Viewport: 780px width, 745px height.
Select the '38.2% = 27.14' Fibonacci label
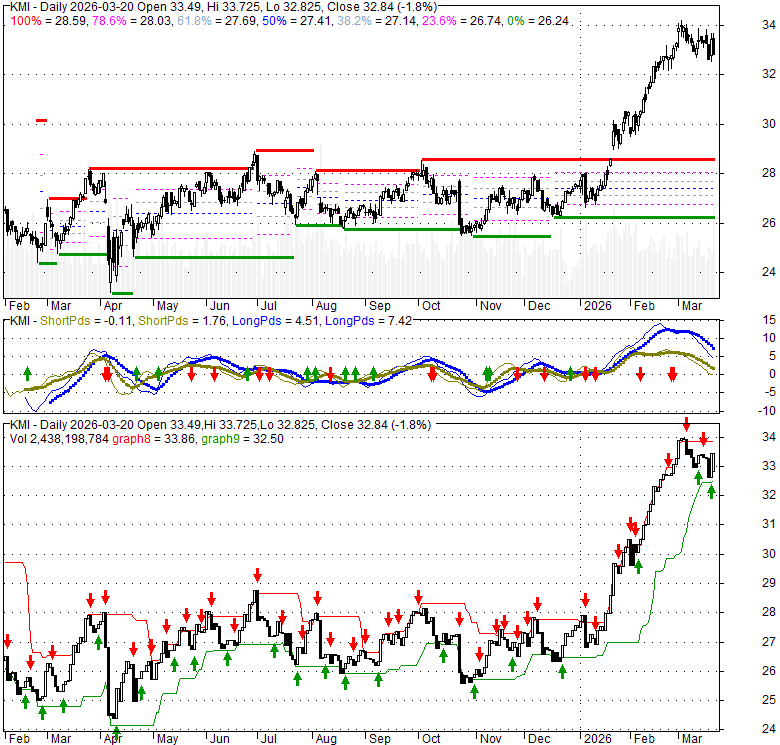[x=377, y=21]
